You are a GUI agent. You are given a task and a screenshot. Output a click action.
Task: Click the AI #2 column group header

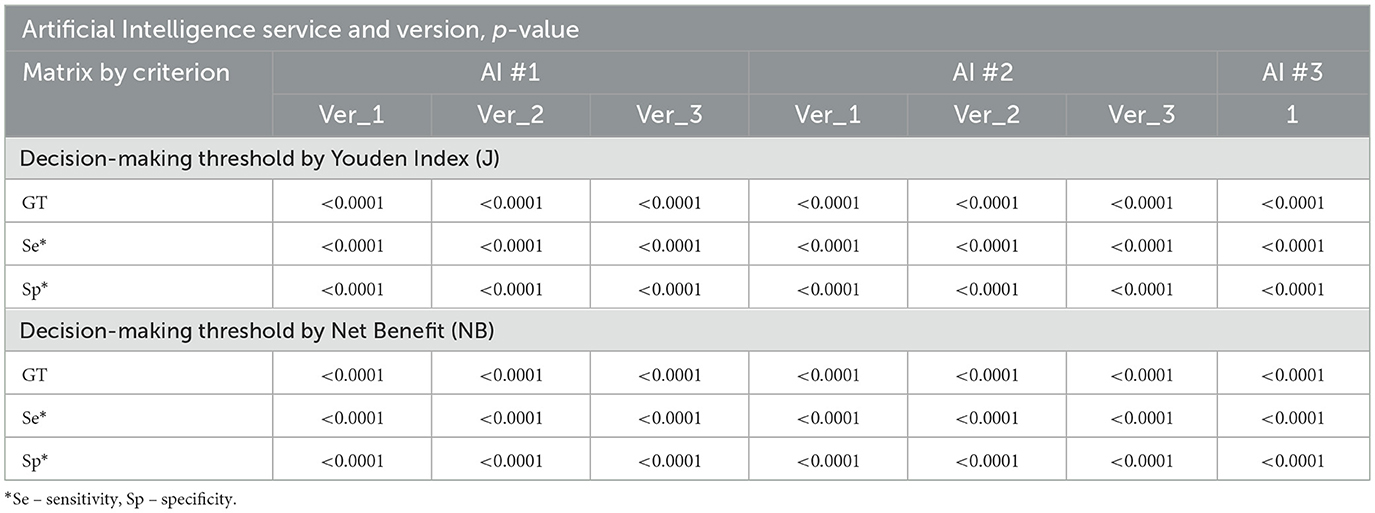(x=981, y=73)
